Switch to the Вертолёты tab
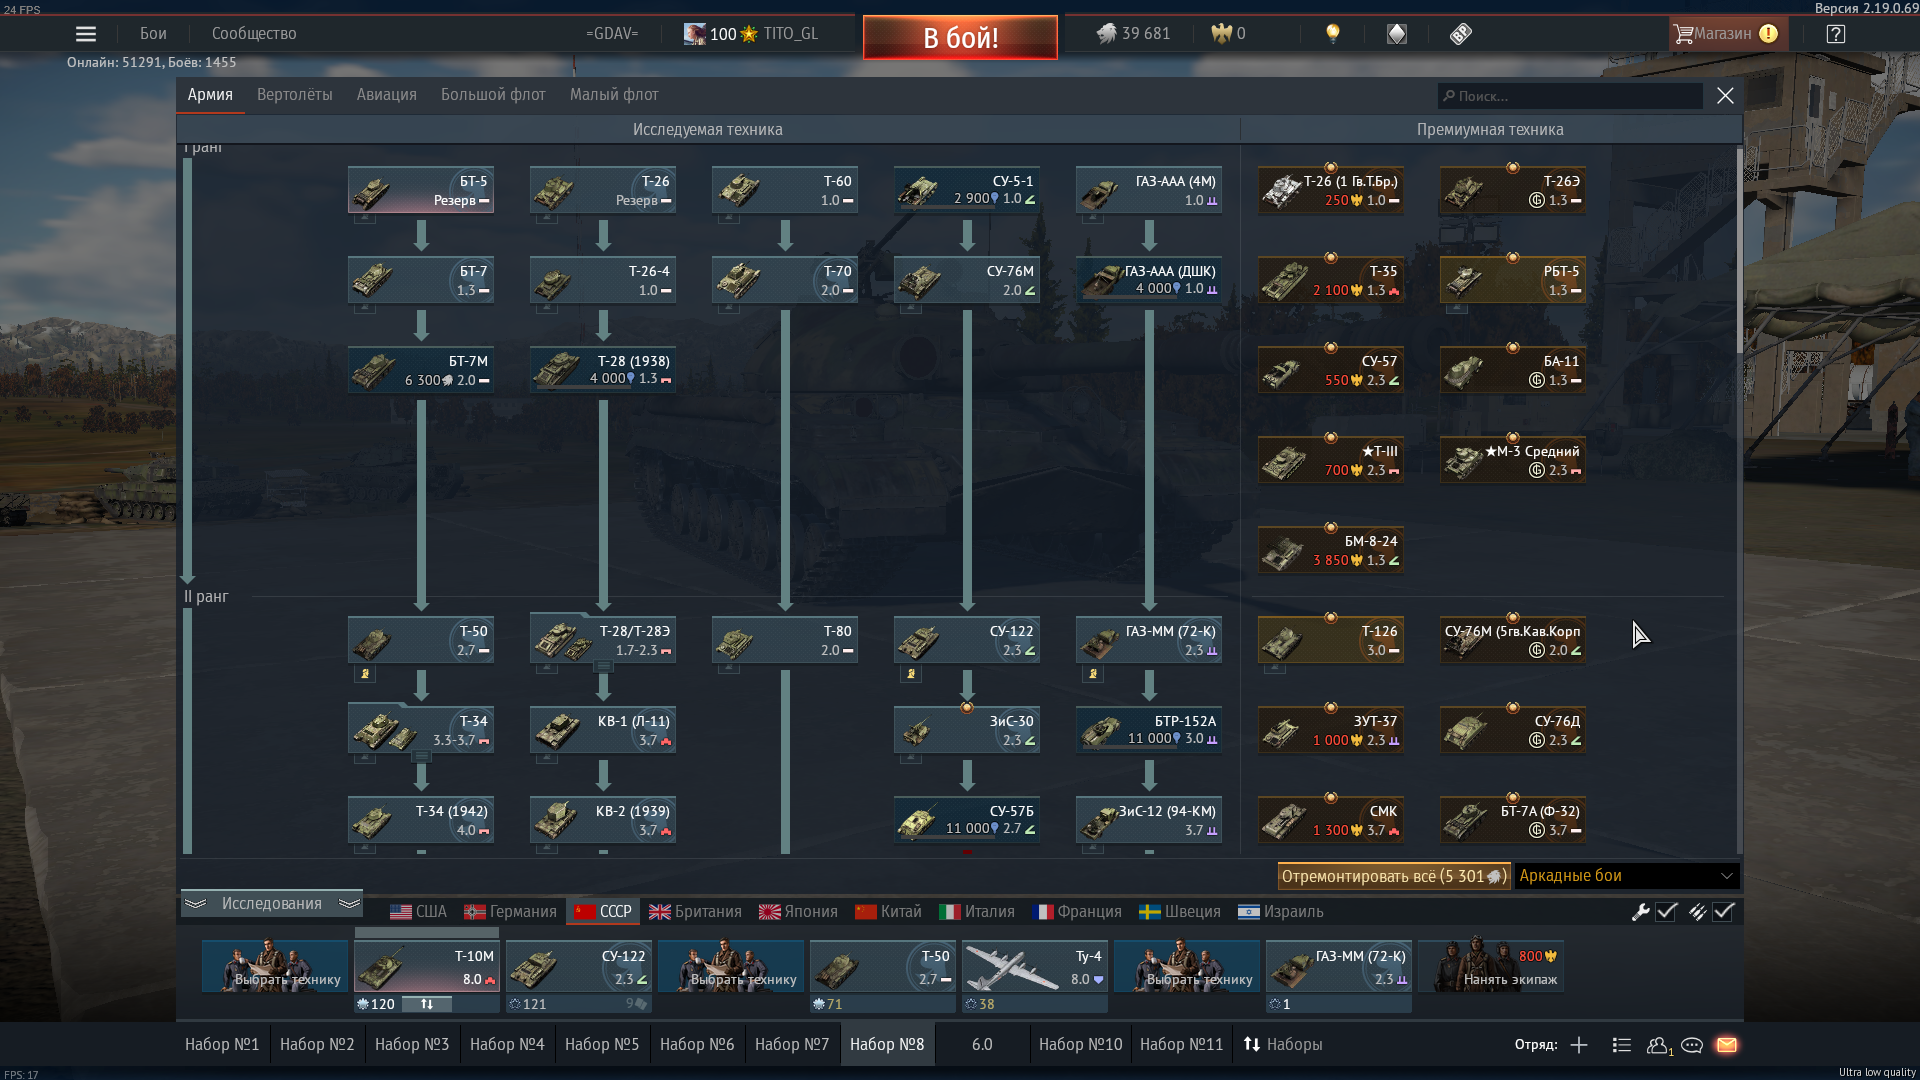1920x1080 pixels. coord(294,95)
